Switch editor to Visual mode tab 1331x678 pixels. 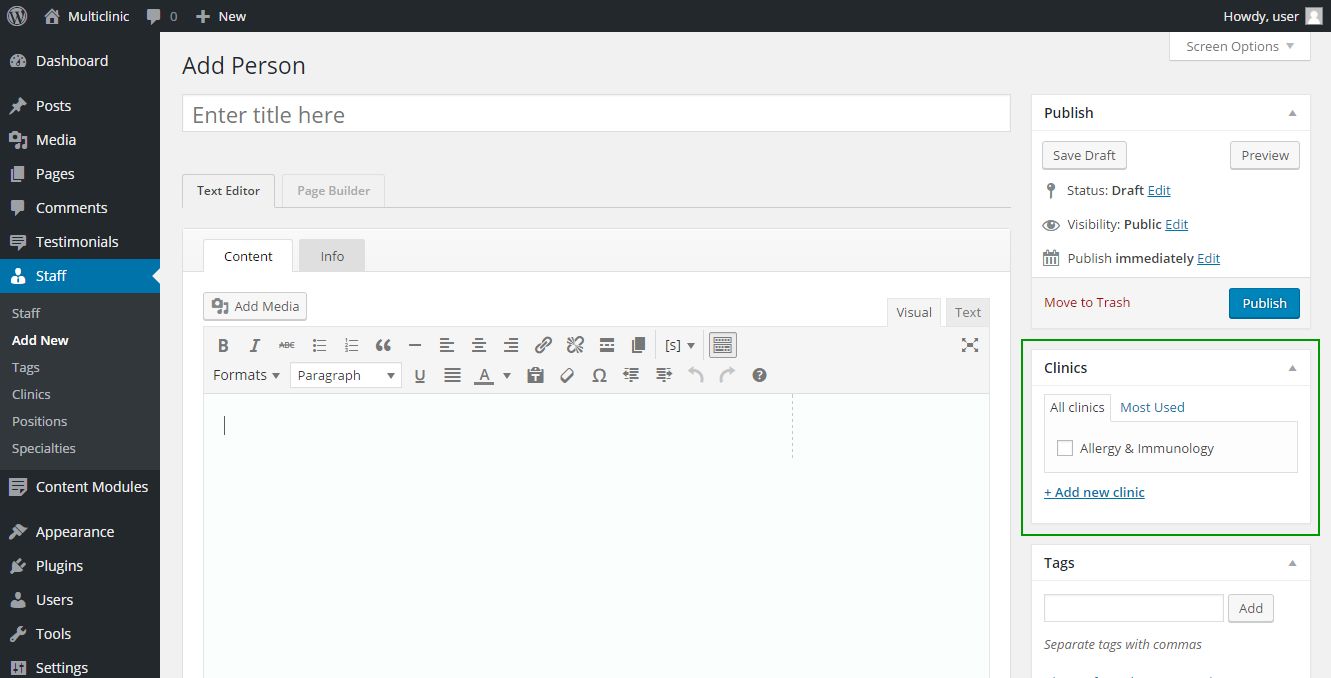914,312
